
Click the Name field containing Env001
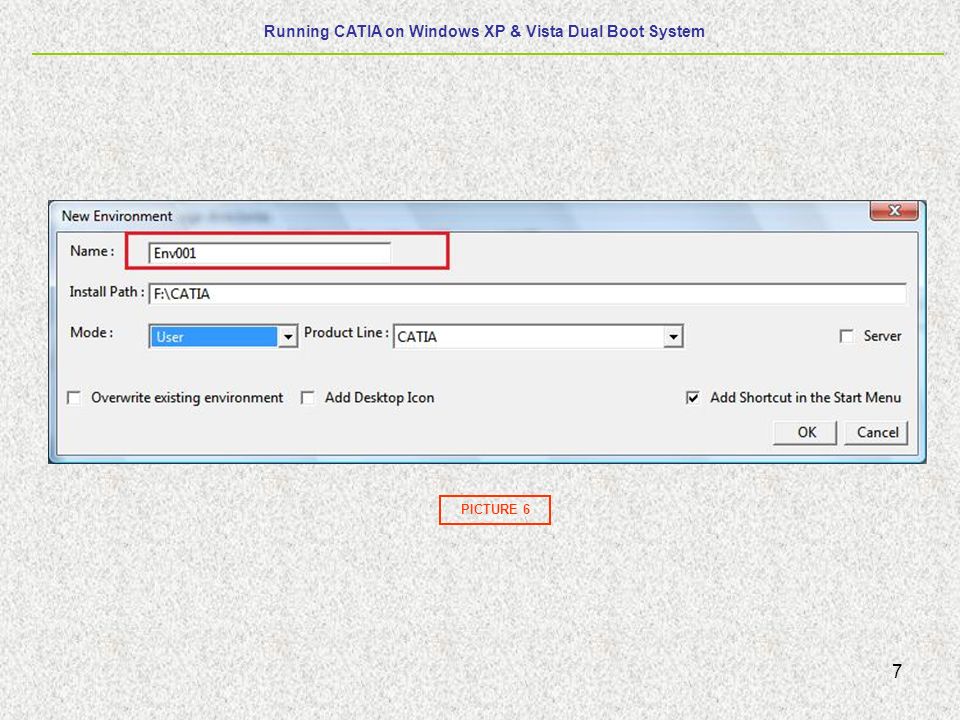(x=269, y=253)
